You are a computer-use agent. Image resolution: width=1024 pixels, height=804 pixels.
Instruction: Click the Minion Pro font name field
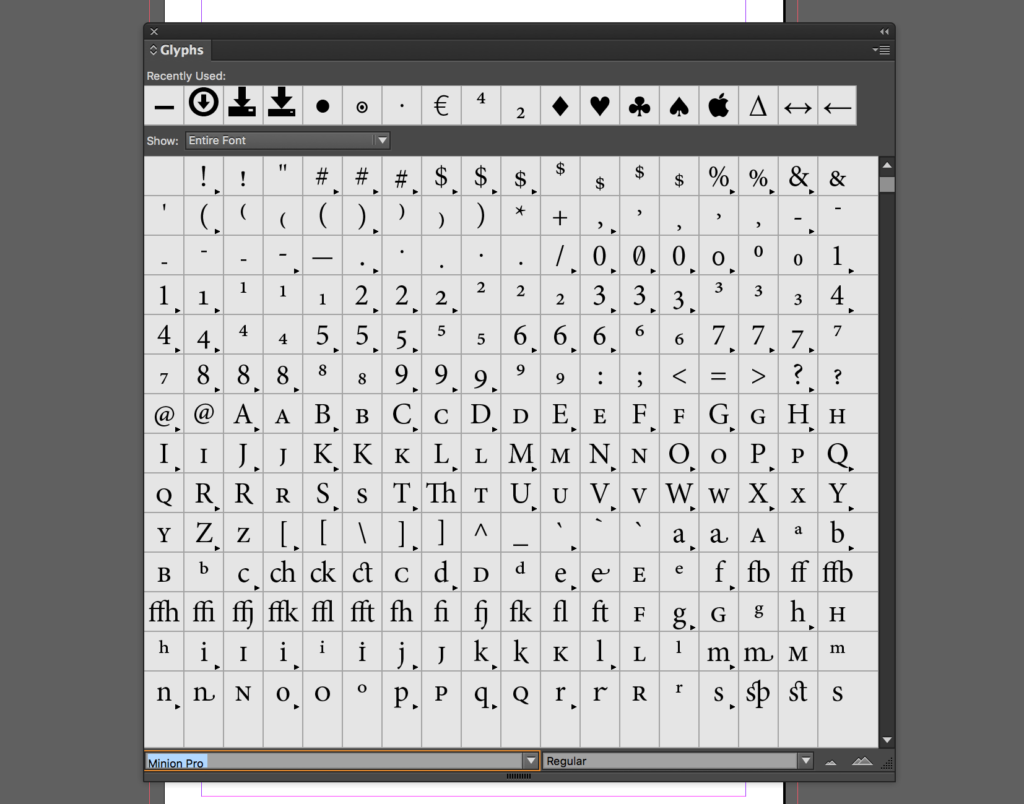300,761
